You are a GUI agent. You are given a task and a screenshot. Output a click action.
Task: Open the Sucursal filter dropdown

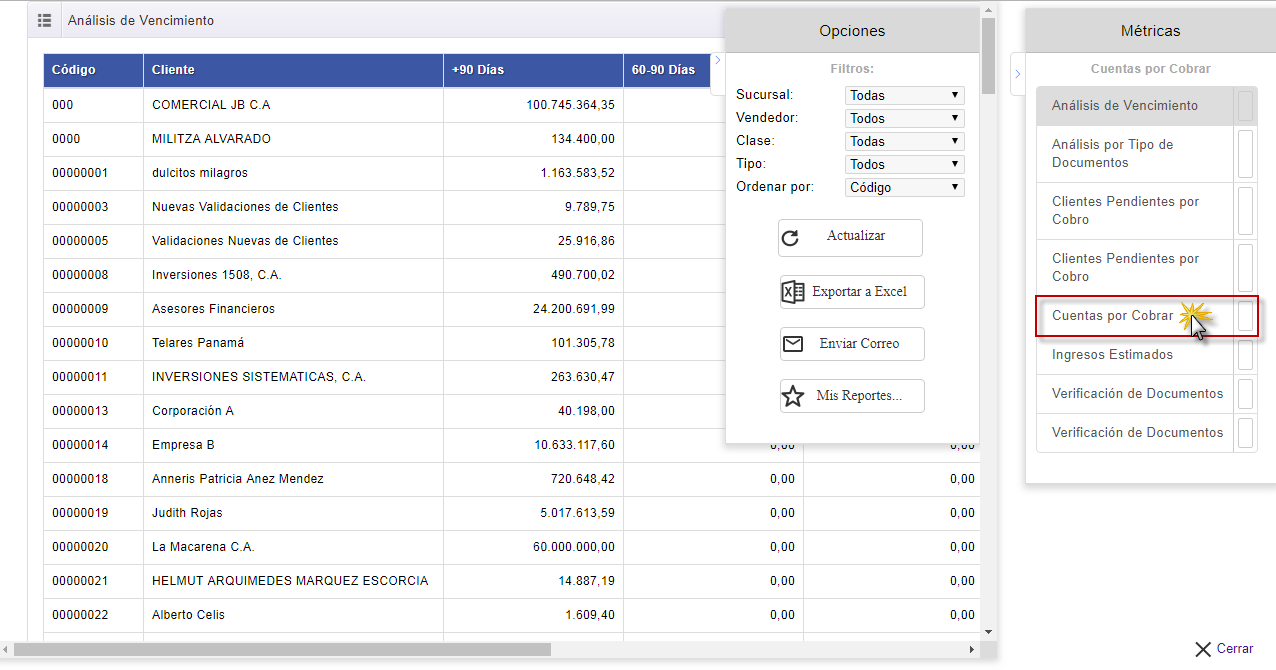click(x=904, y=96)
